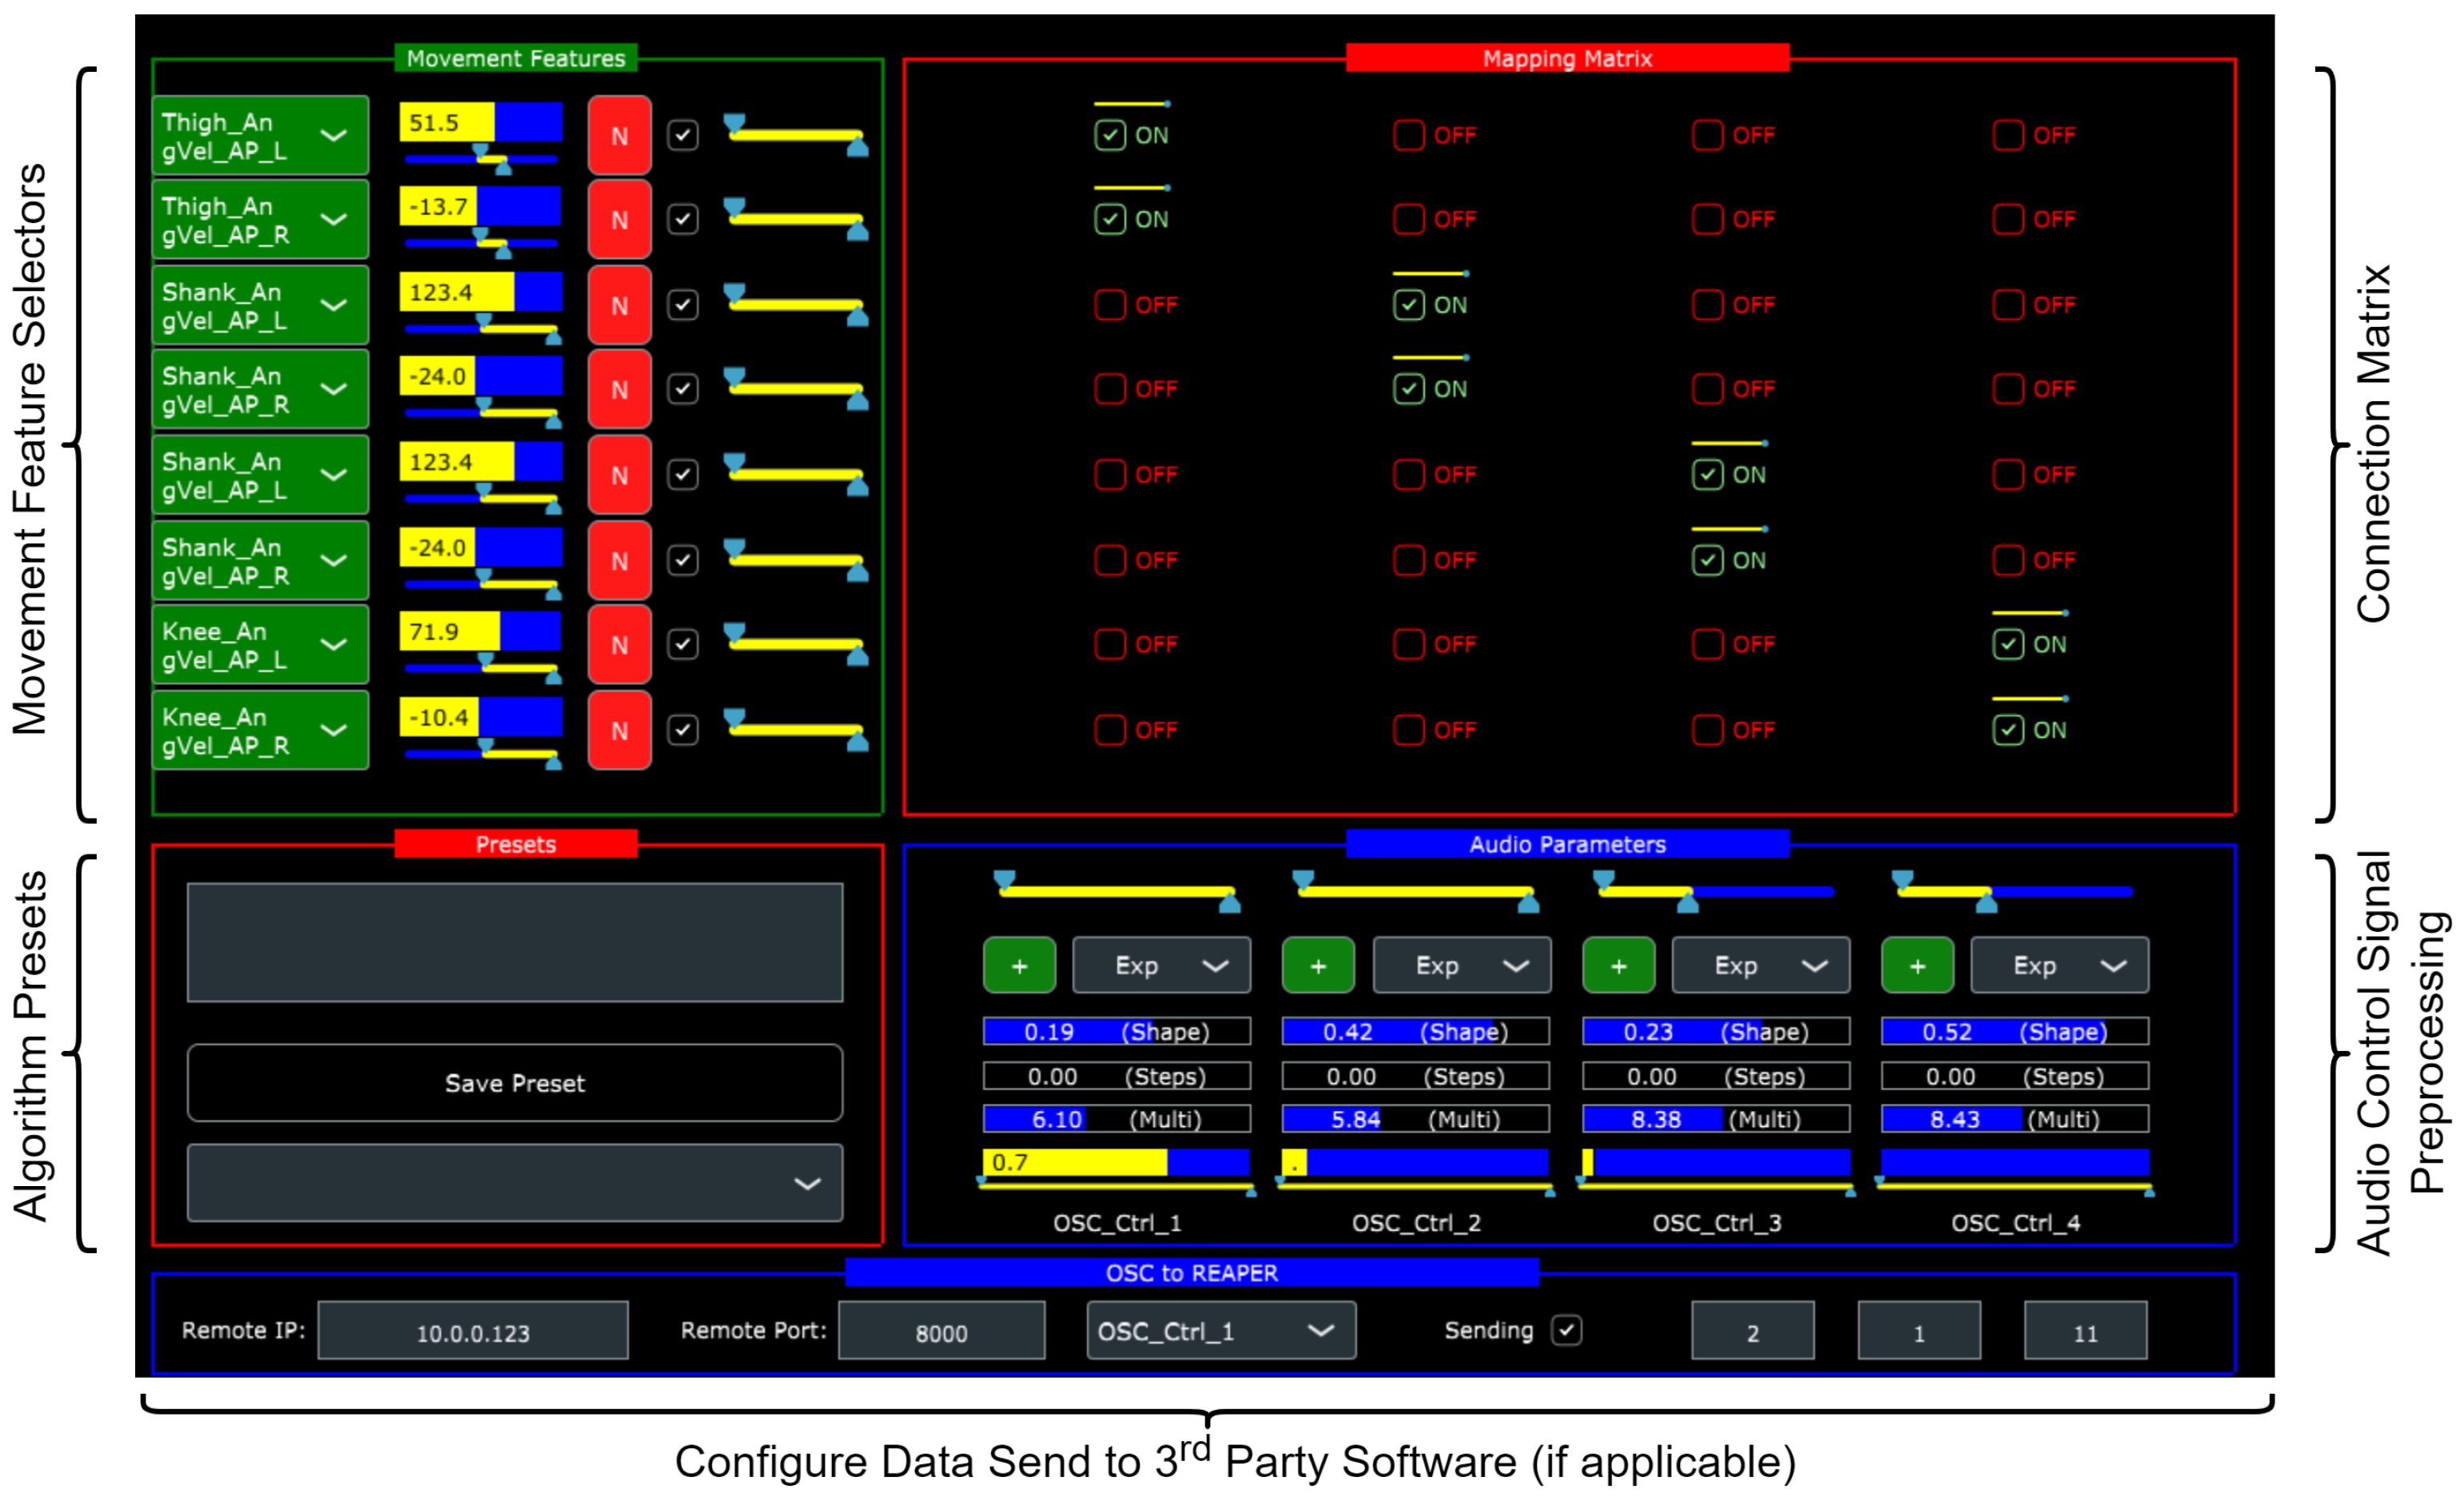The image size is (2464, 1497).
Task: Click the red N button for Knee_AngVel_AP_L
Action: coord(619,645)
